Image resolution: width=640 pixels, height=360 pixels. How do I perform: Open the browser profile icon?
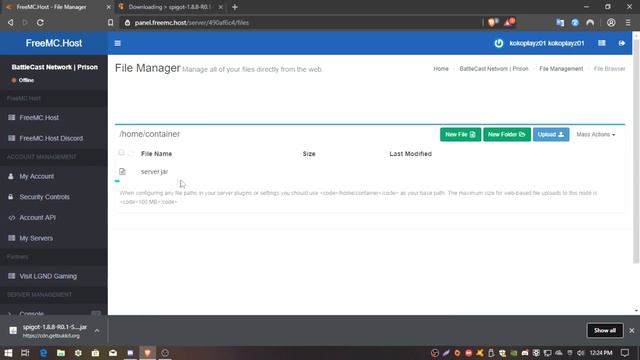611,22
